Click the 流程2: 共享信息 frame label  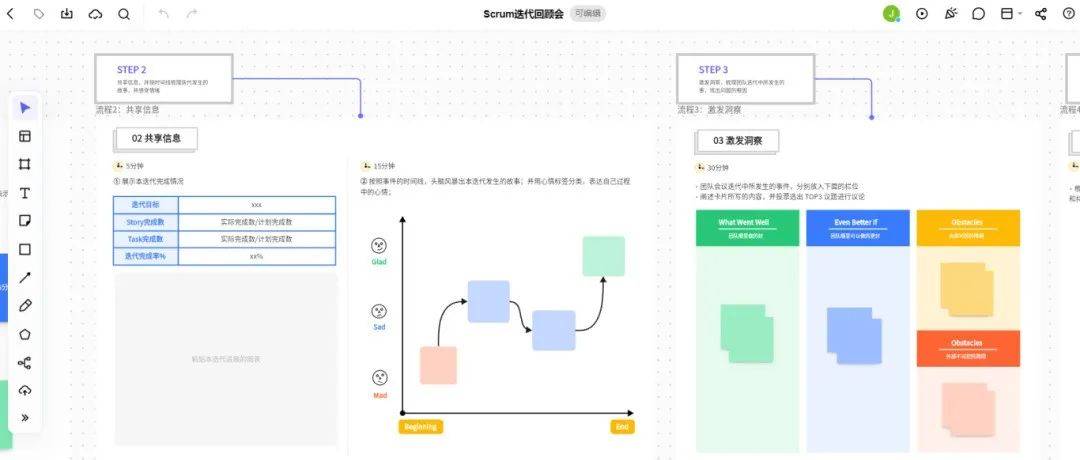coord(128,109)
